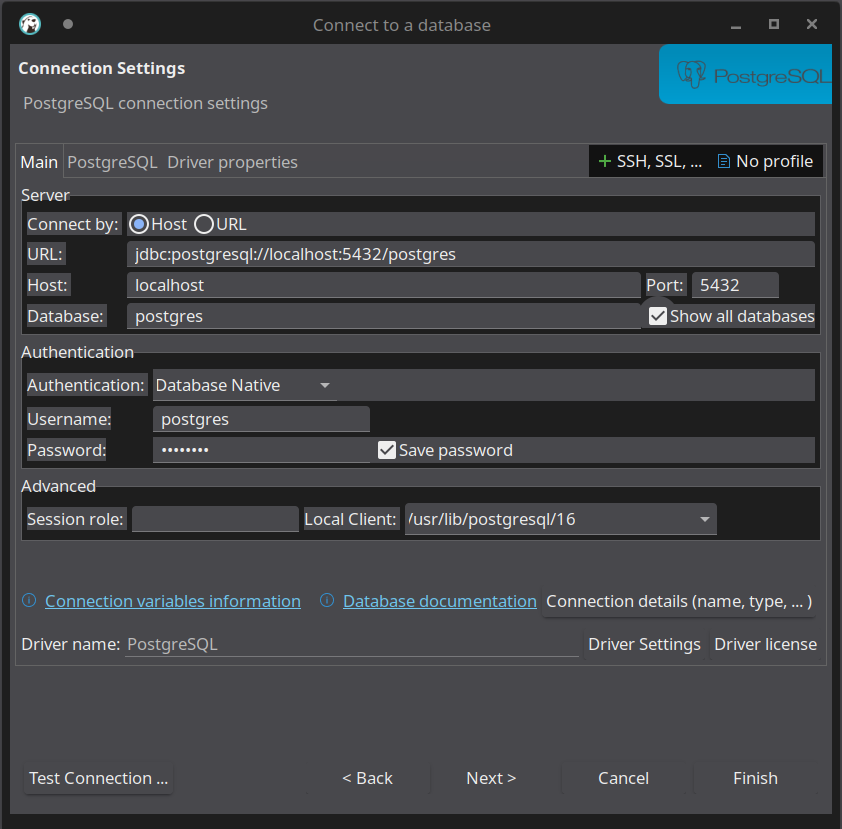Open Driver license

click(x=766, y=644)
